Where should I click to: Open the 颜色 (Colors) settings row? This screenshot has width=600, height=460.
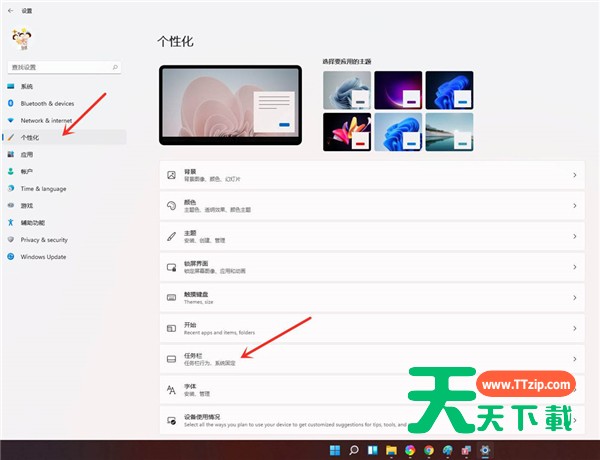pyautogui.click(x=372, y=206)
